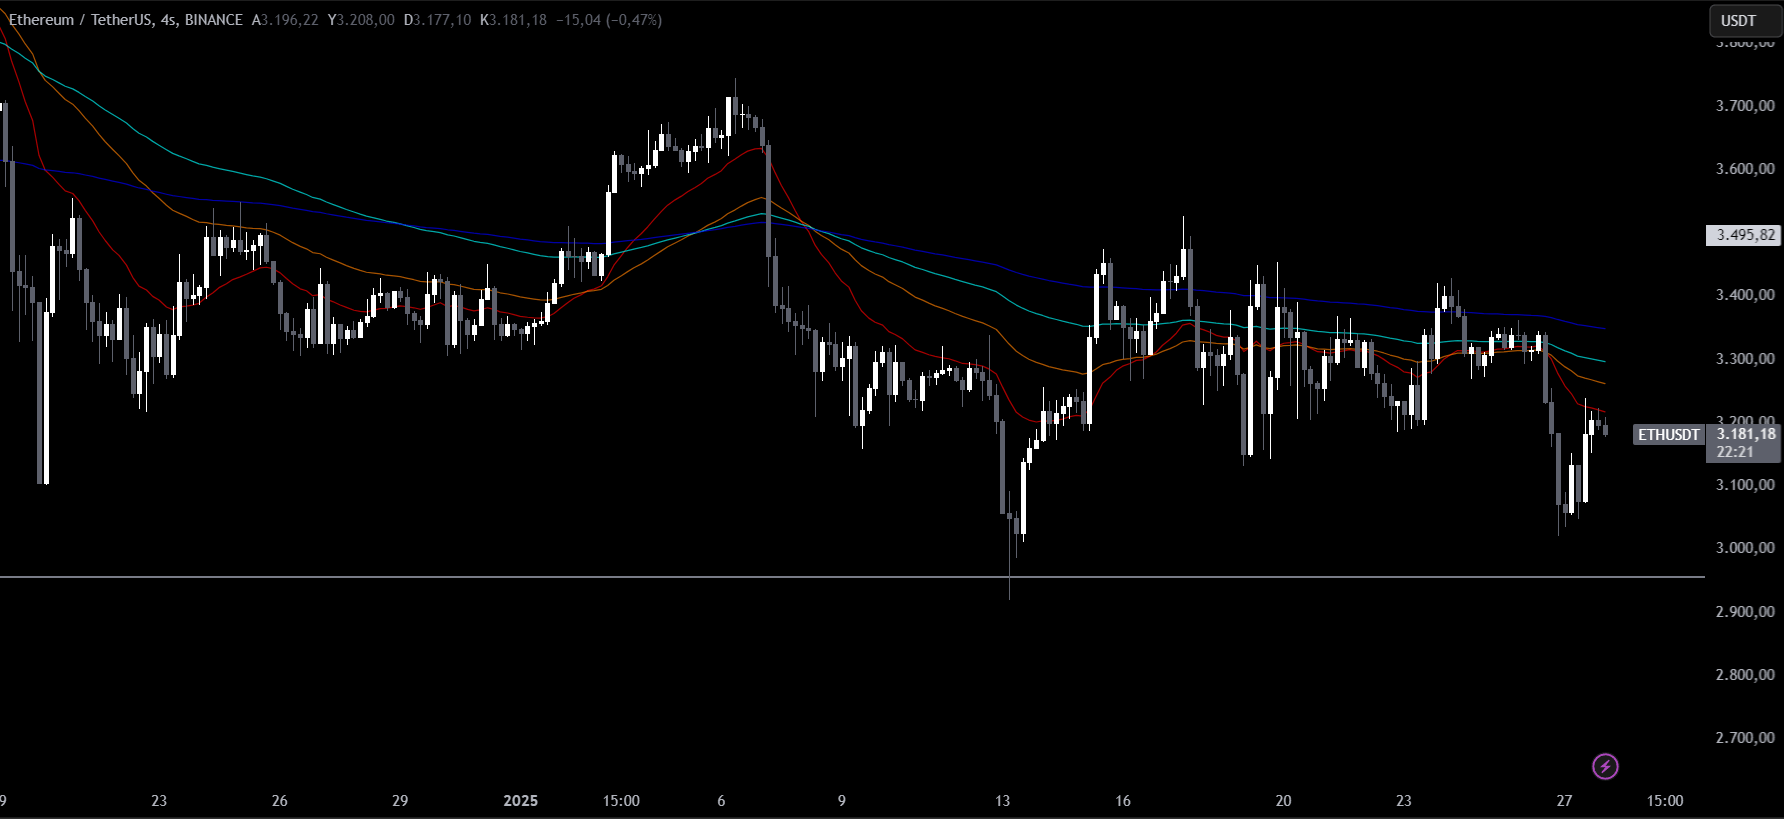Click the 26 date label on time axis

pyautogui.click(x=279, y=800)
